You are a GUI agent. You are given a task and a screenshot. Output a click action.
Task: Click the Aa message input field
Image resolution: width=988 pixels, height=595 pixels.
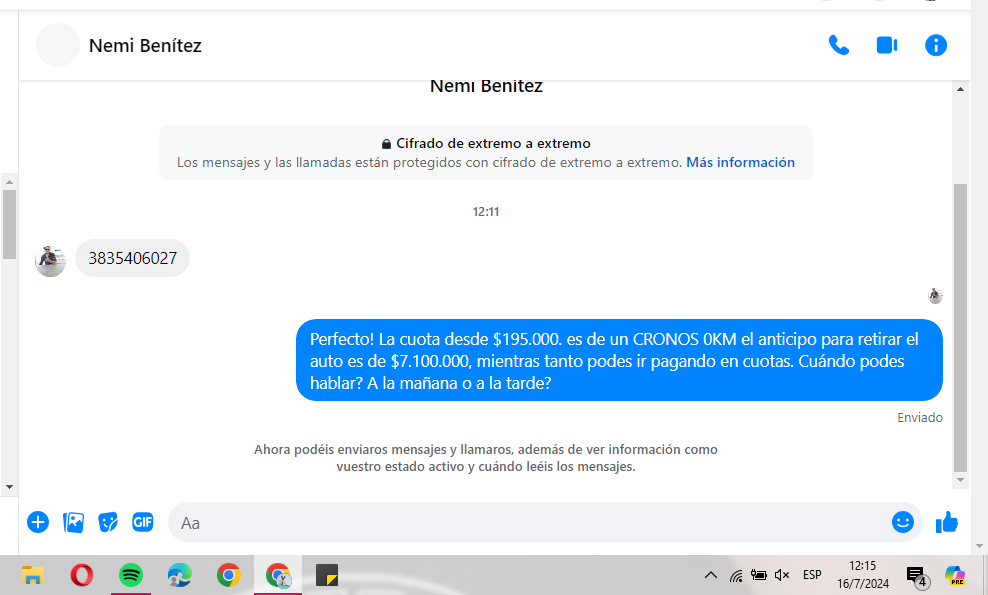click(530, 522)
